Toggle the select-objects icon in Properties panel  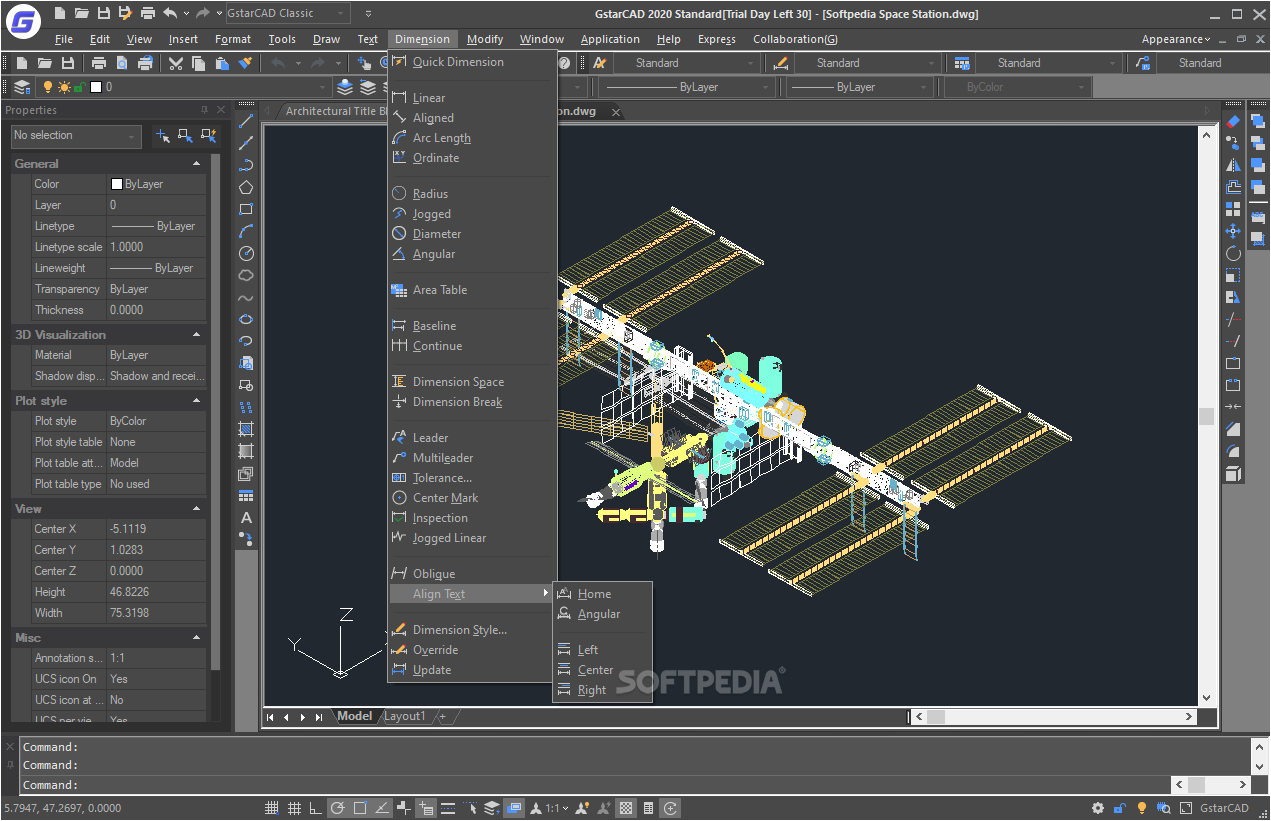click(x=185, y=136)
